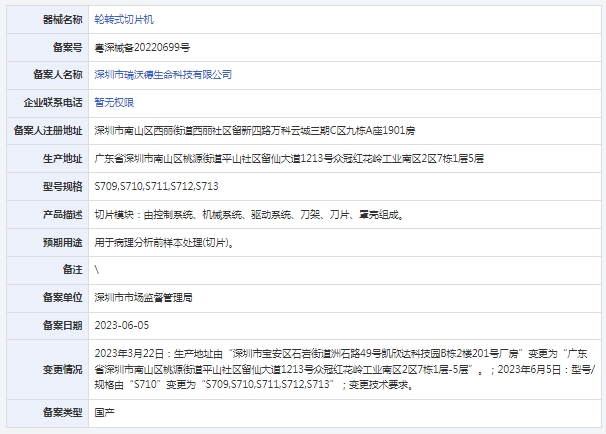Select the record number 粤深械备20220699号
The width and height of the screenshot is (606, 434).
point(142,48)
